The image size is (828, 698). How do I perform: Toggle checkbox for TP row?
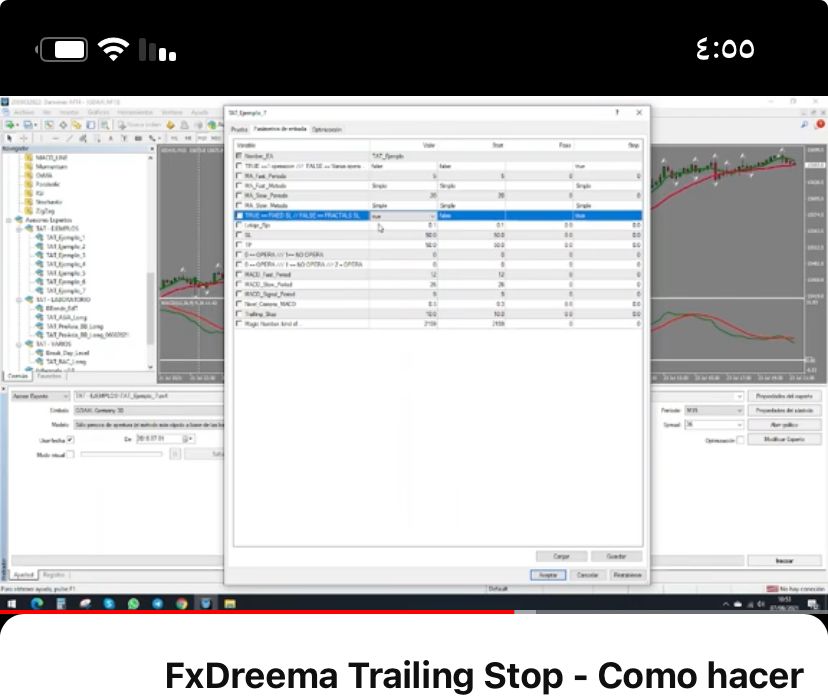239,245
